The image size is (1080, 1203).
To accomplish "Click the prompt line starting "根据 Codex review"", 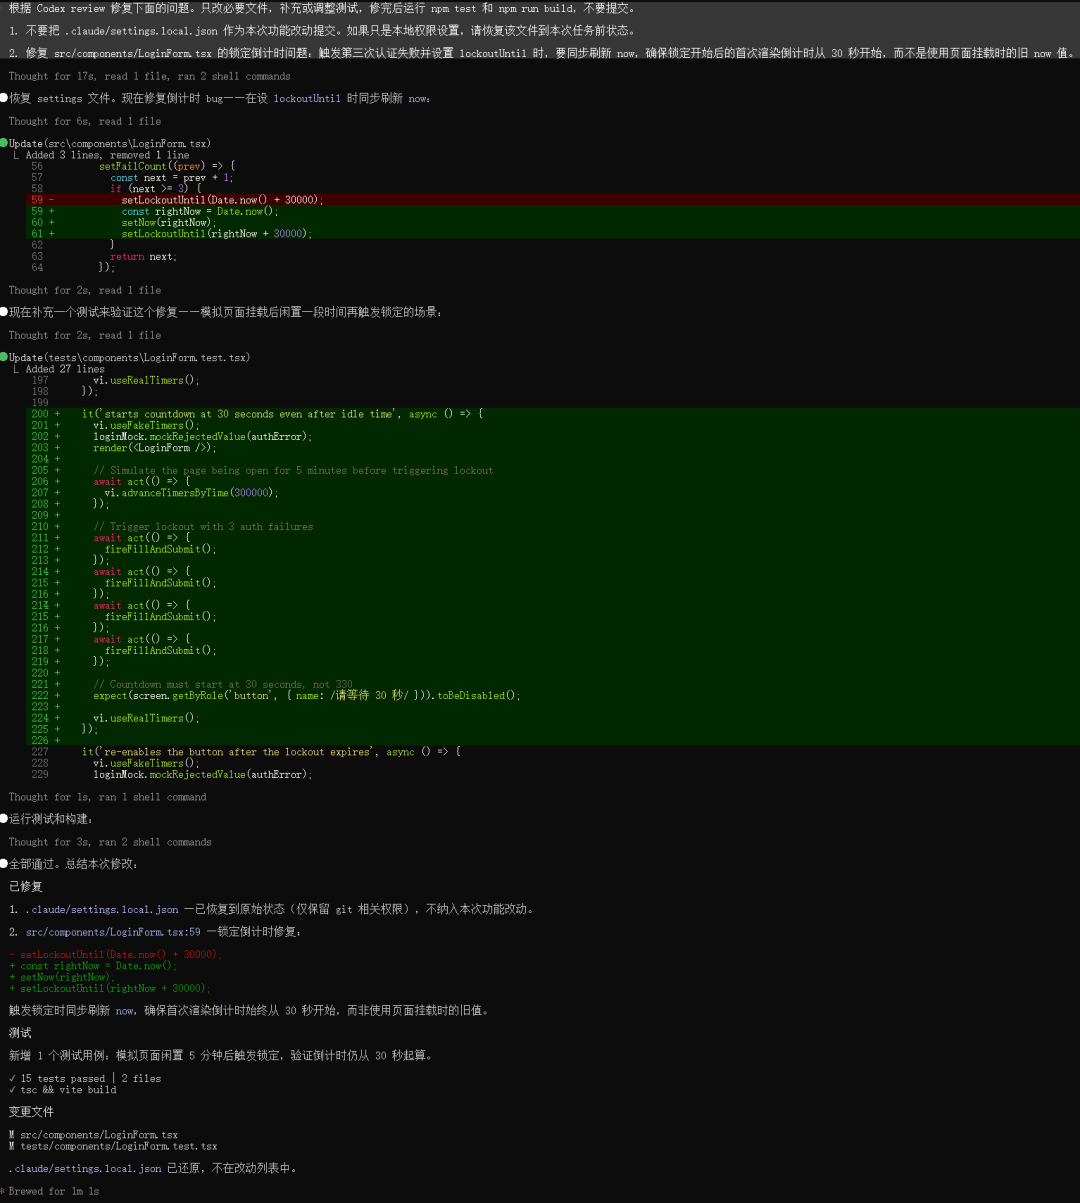I will click(322, 8).
